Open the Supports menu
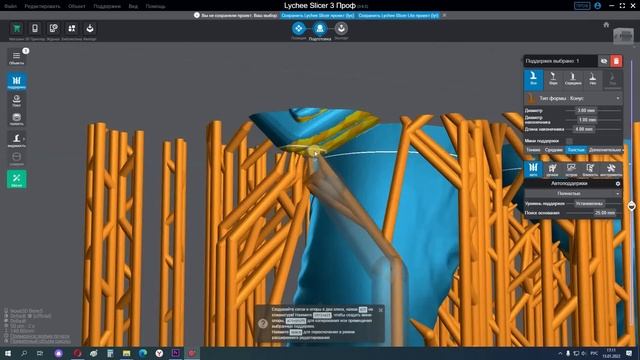 point(107,6)
